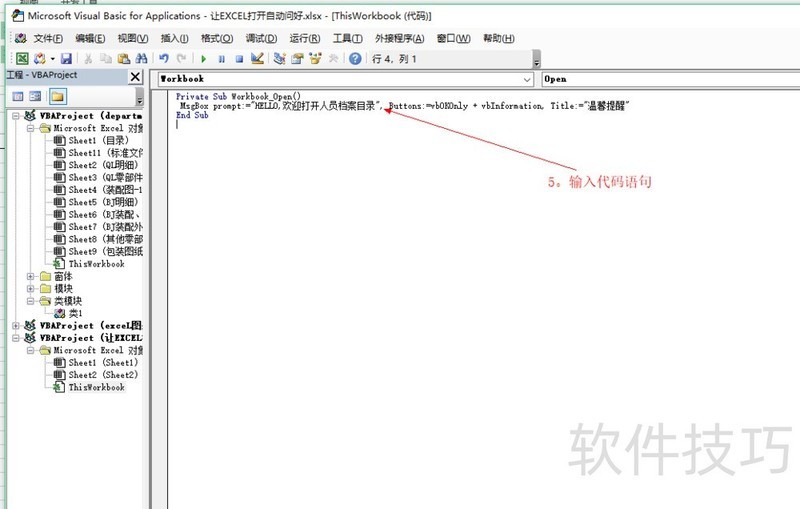Collapse first Microsoft Excel 对象 folder
Image resolution: width=800 pixels, height=509 pixels.
[x=31, y=128]
